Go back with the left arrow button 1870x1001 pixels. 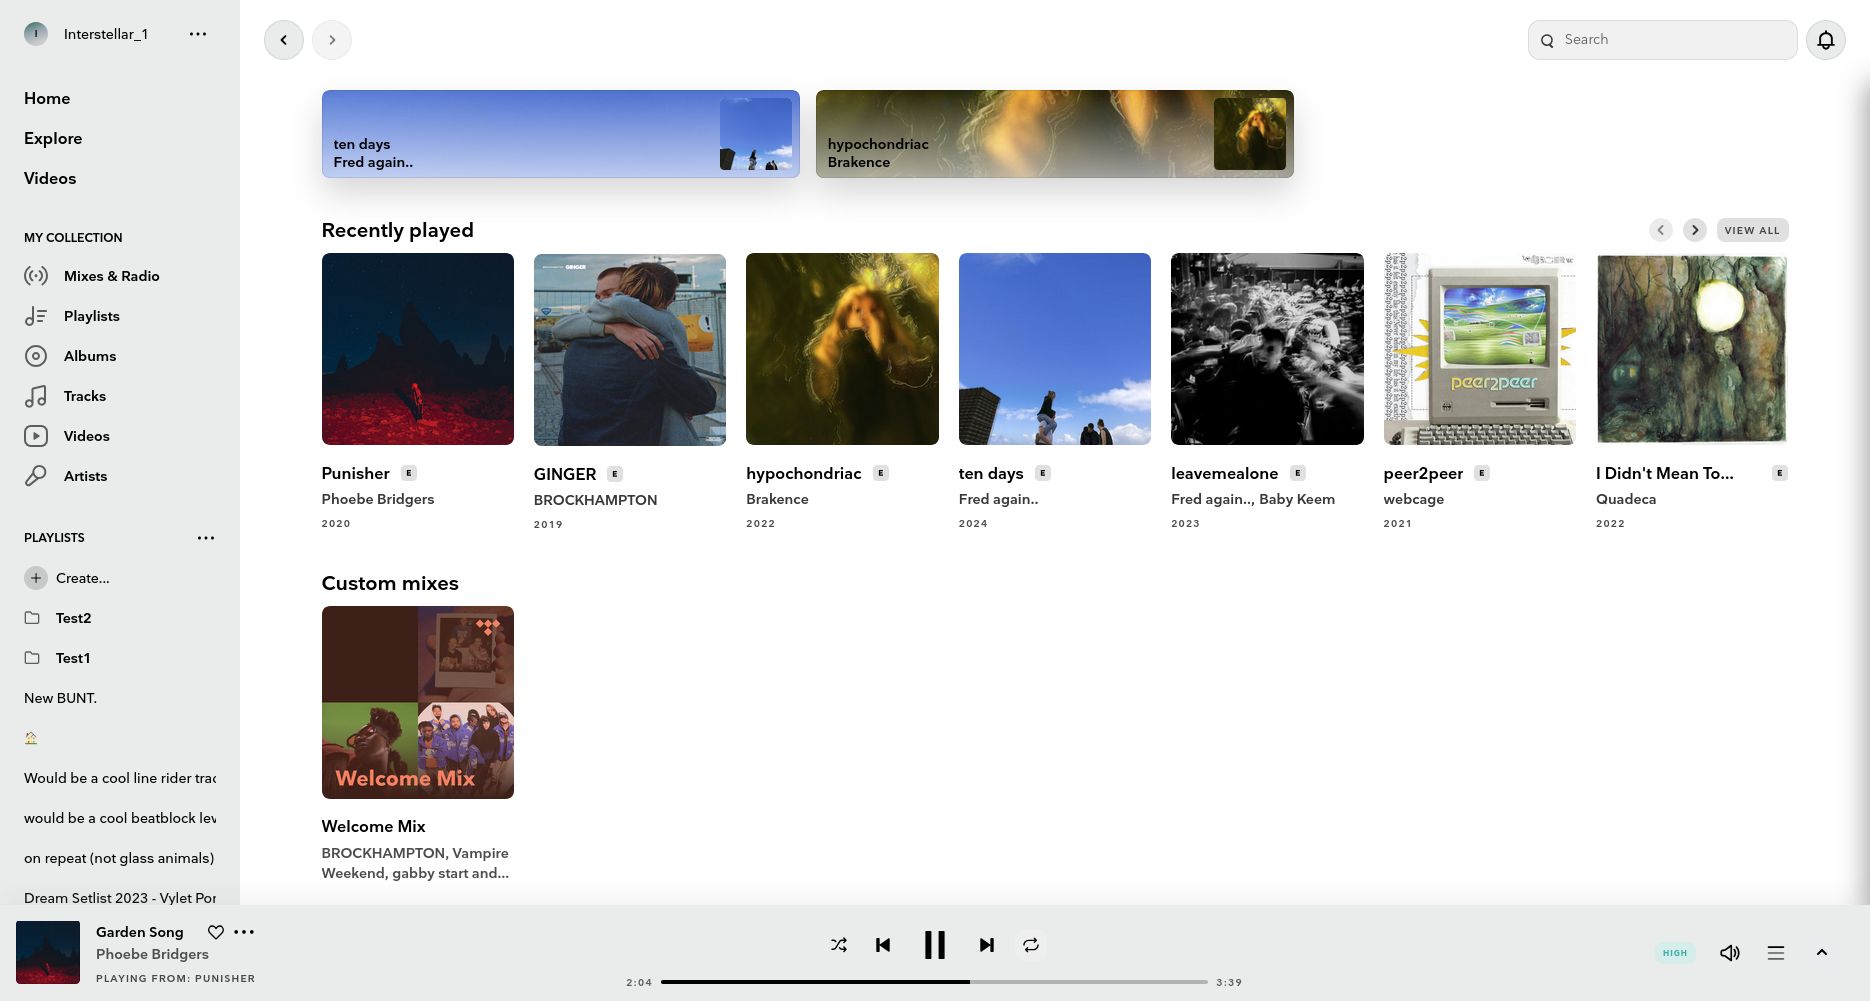coord(284,40)
